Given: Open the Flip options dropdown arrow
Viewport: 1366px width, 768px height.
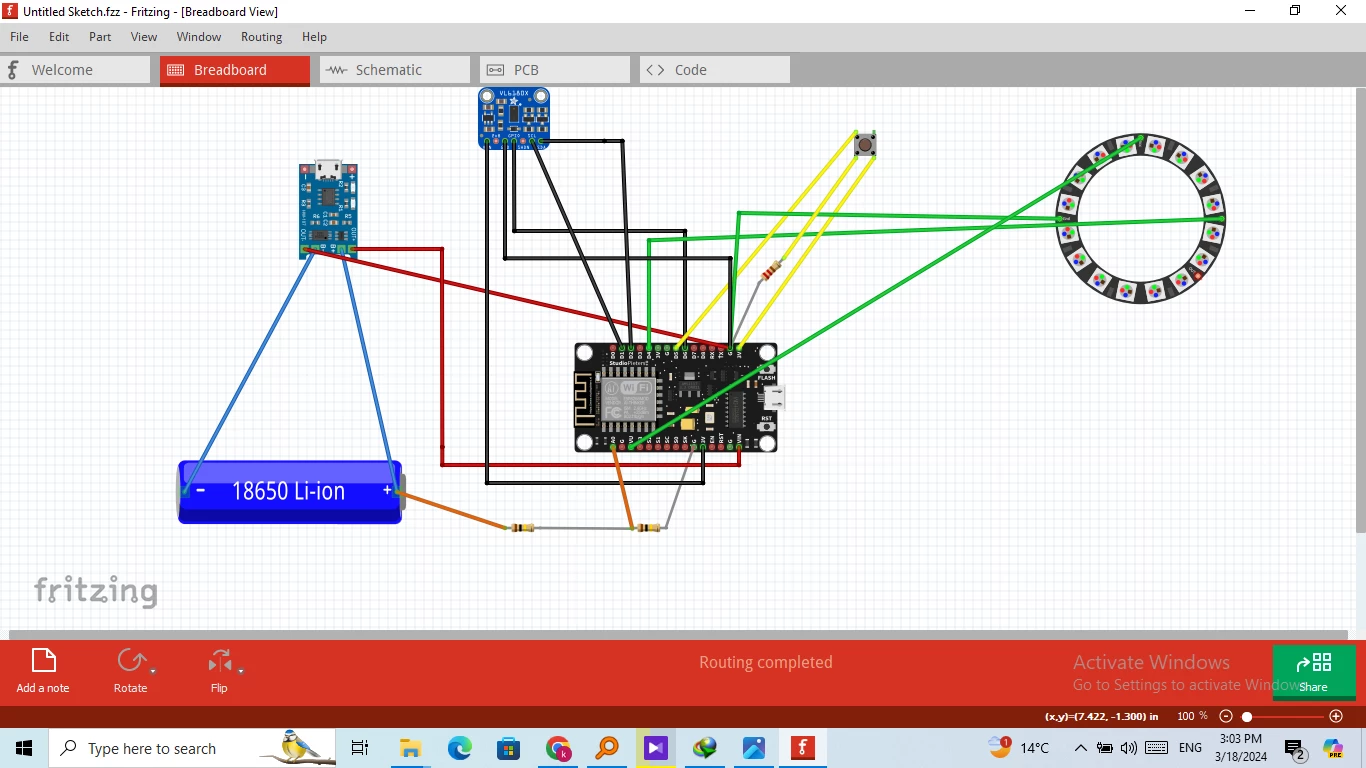Looking at the screenshot, I should (241, 671).
